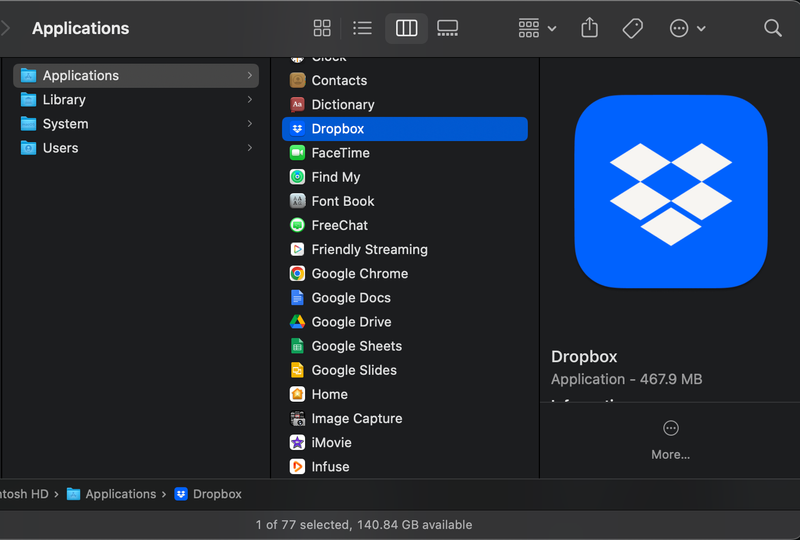Switch to icon grid view
The width and height of the screenshot is (800, 540).
[322, 29]
